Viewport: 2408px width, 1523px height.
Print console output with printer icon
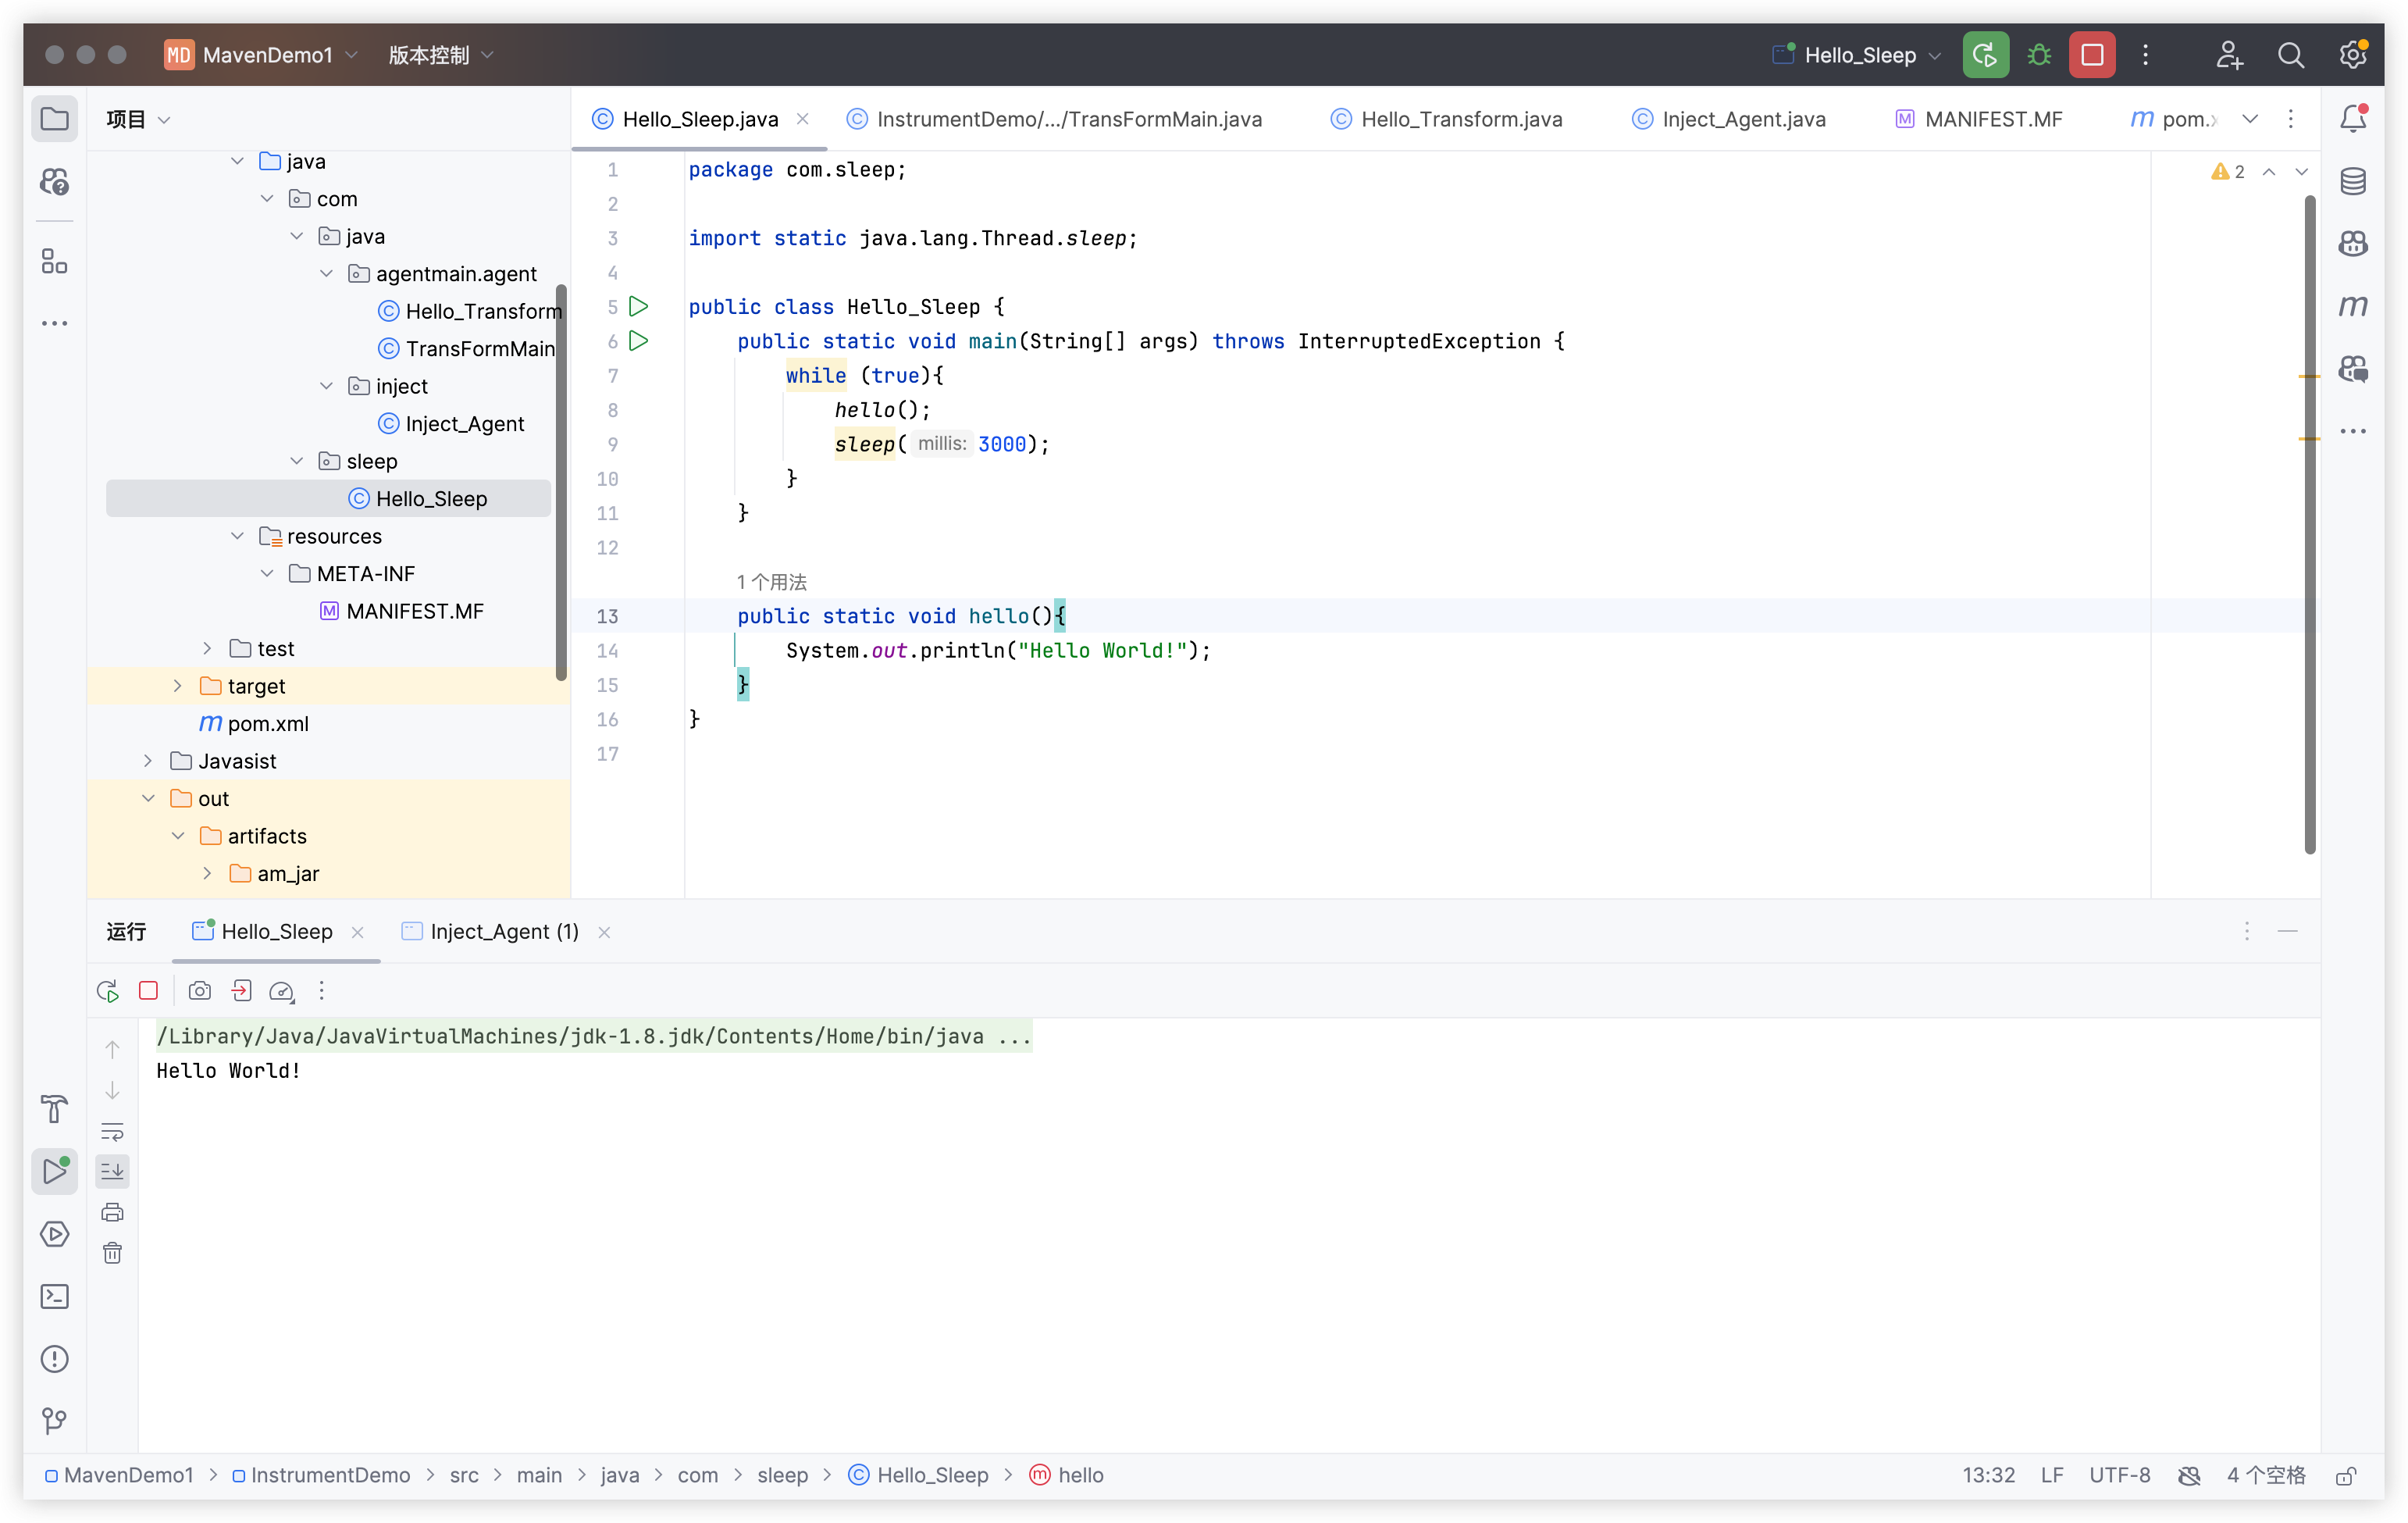113,1212
